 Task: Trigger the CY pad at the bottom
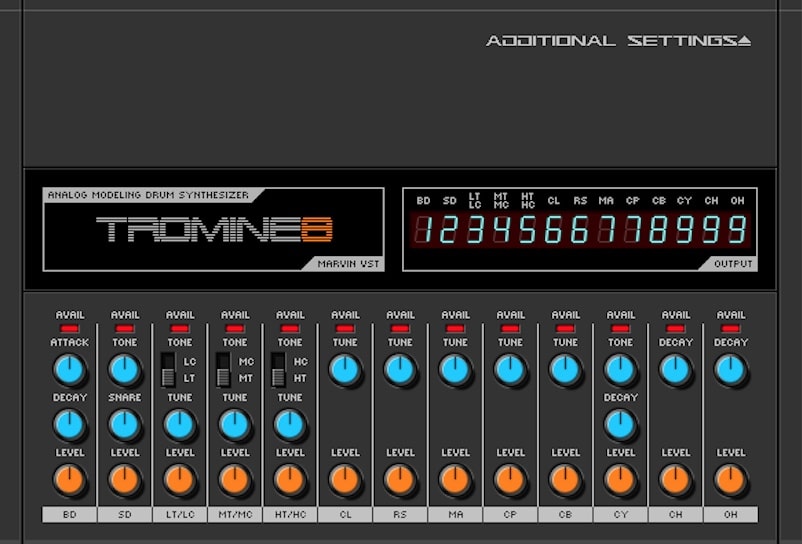pyautogui.click(x=620, y=514)
